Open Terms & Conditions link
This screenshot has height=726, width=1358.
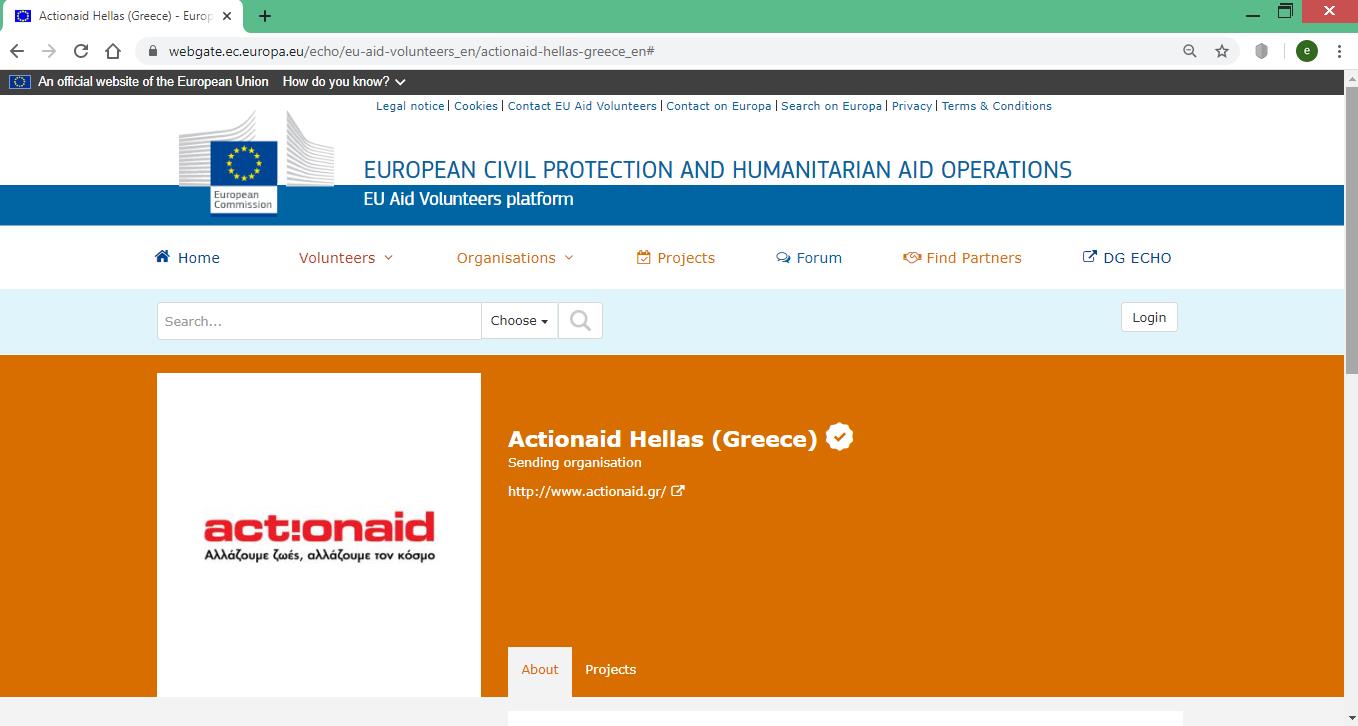pos(997,106)
